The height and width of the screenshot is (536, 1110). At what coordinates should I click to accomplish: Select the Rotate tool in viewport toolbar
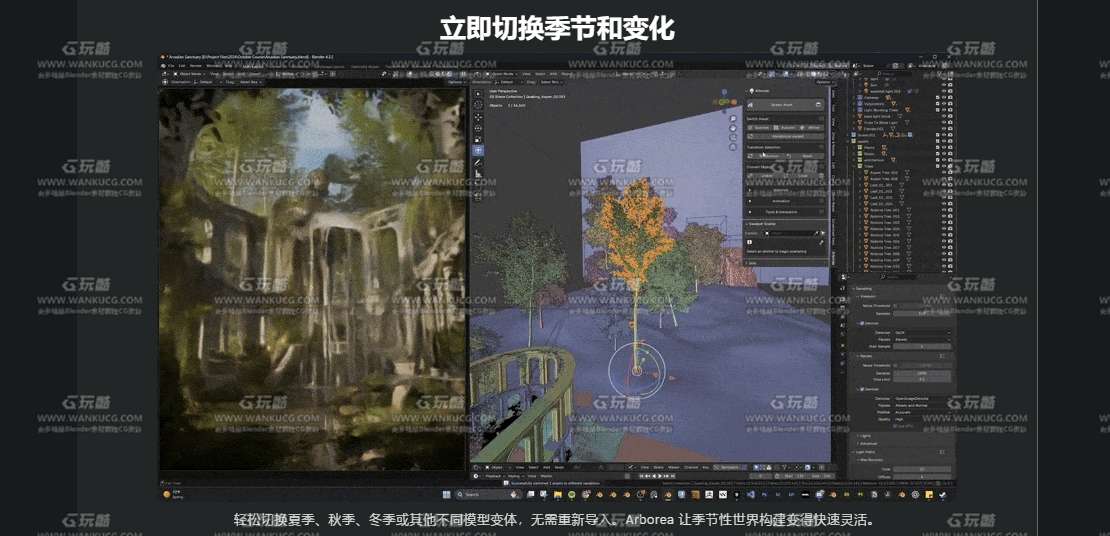coord(478,128)
